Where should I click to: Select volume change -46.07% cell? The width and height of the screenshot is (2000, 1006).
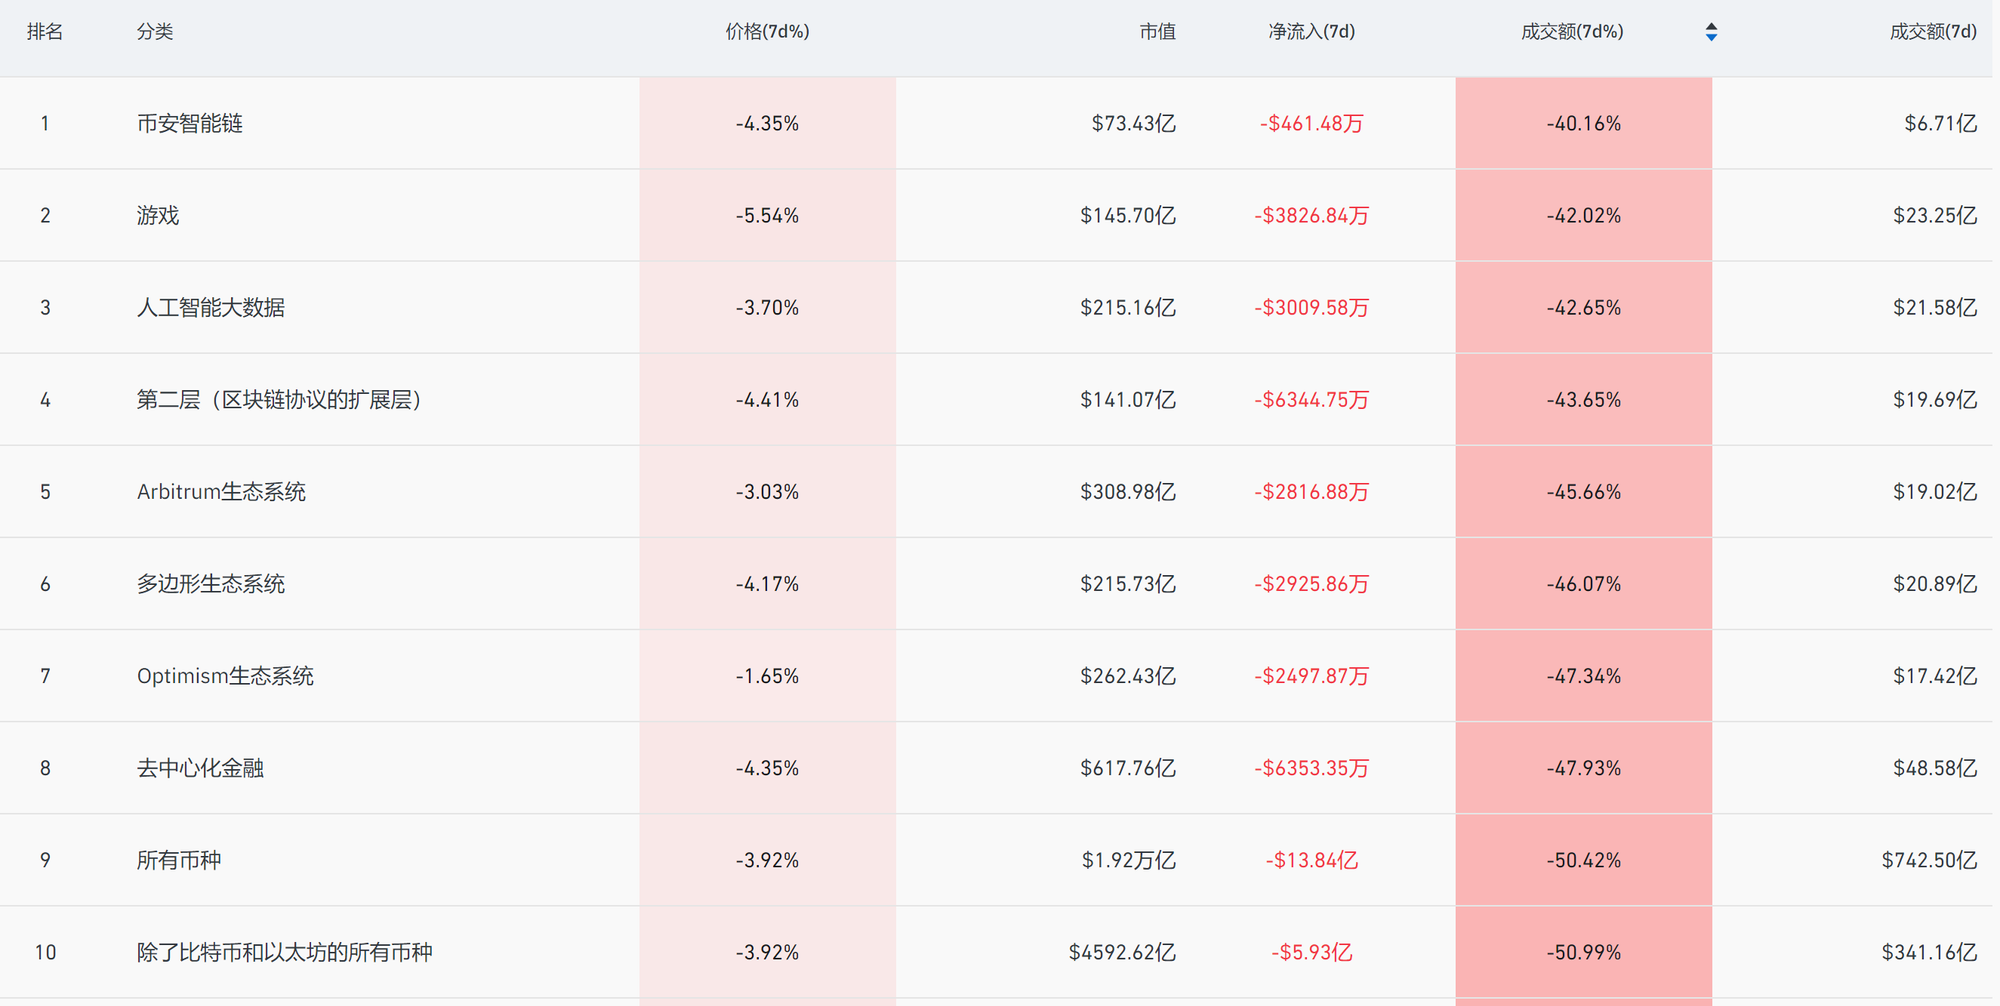coord(1584,583)
